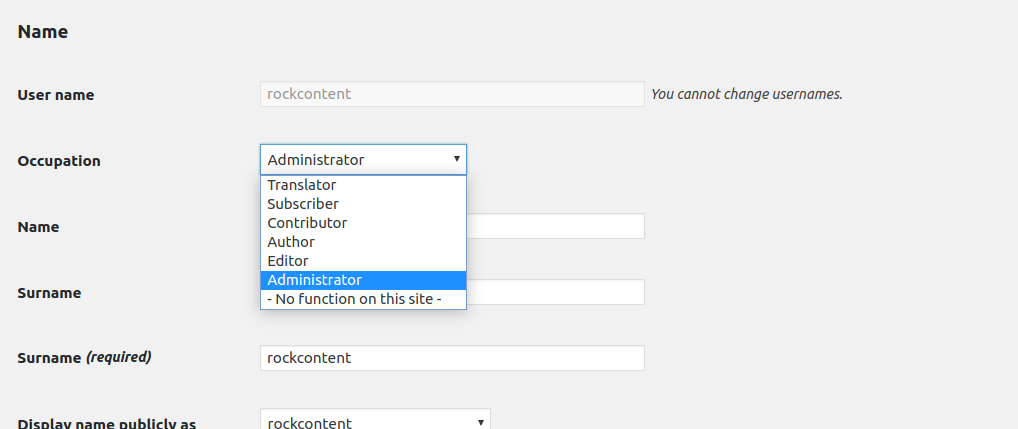Viewport: 1018px width, 429px height.
Task: Click the disabled User name field
Action: (452, 94)
